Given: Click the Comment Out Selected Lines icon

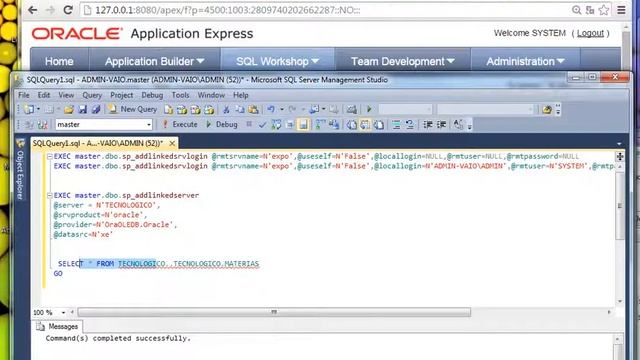Looking at the screenshot, I should point(396,125).
